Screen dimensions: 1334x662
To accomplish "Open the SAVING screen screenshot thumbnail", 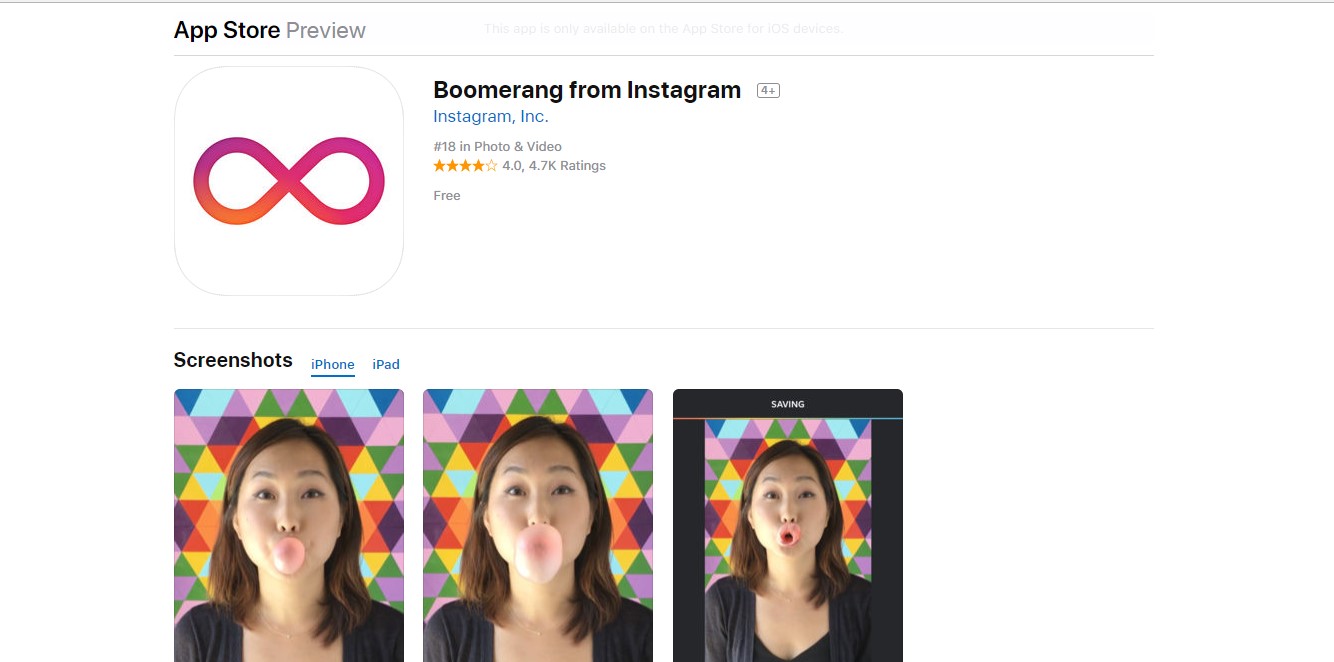I will (788, 525).
